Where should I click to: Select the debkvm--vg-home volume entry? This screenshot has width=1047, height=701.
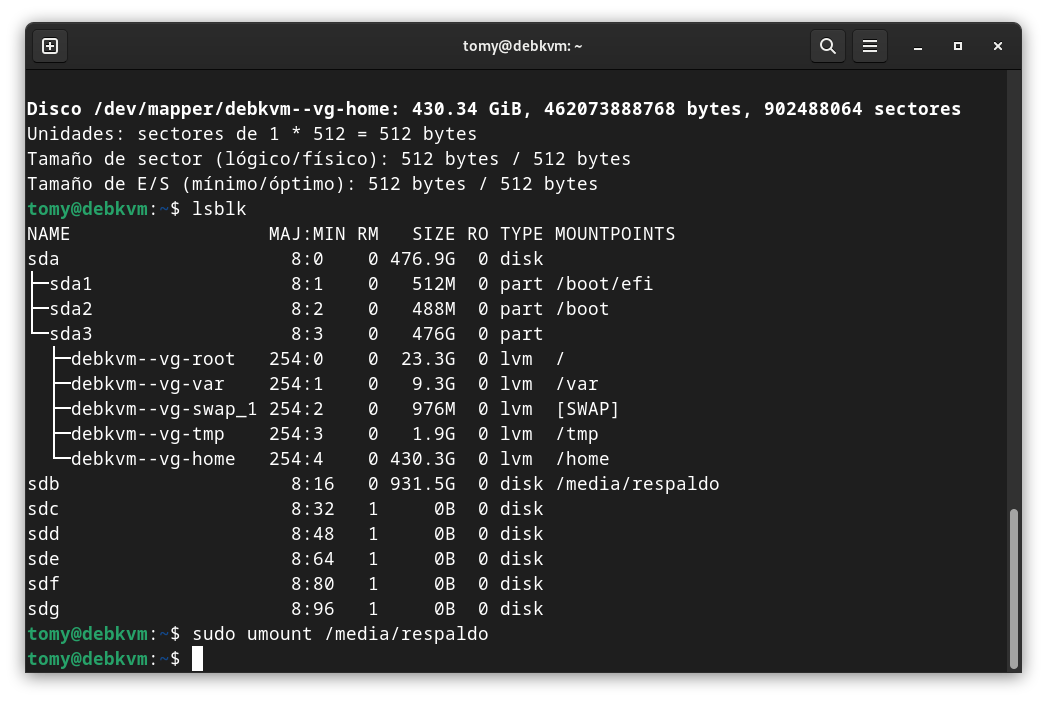152,459
